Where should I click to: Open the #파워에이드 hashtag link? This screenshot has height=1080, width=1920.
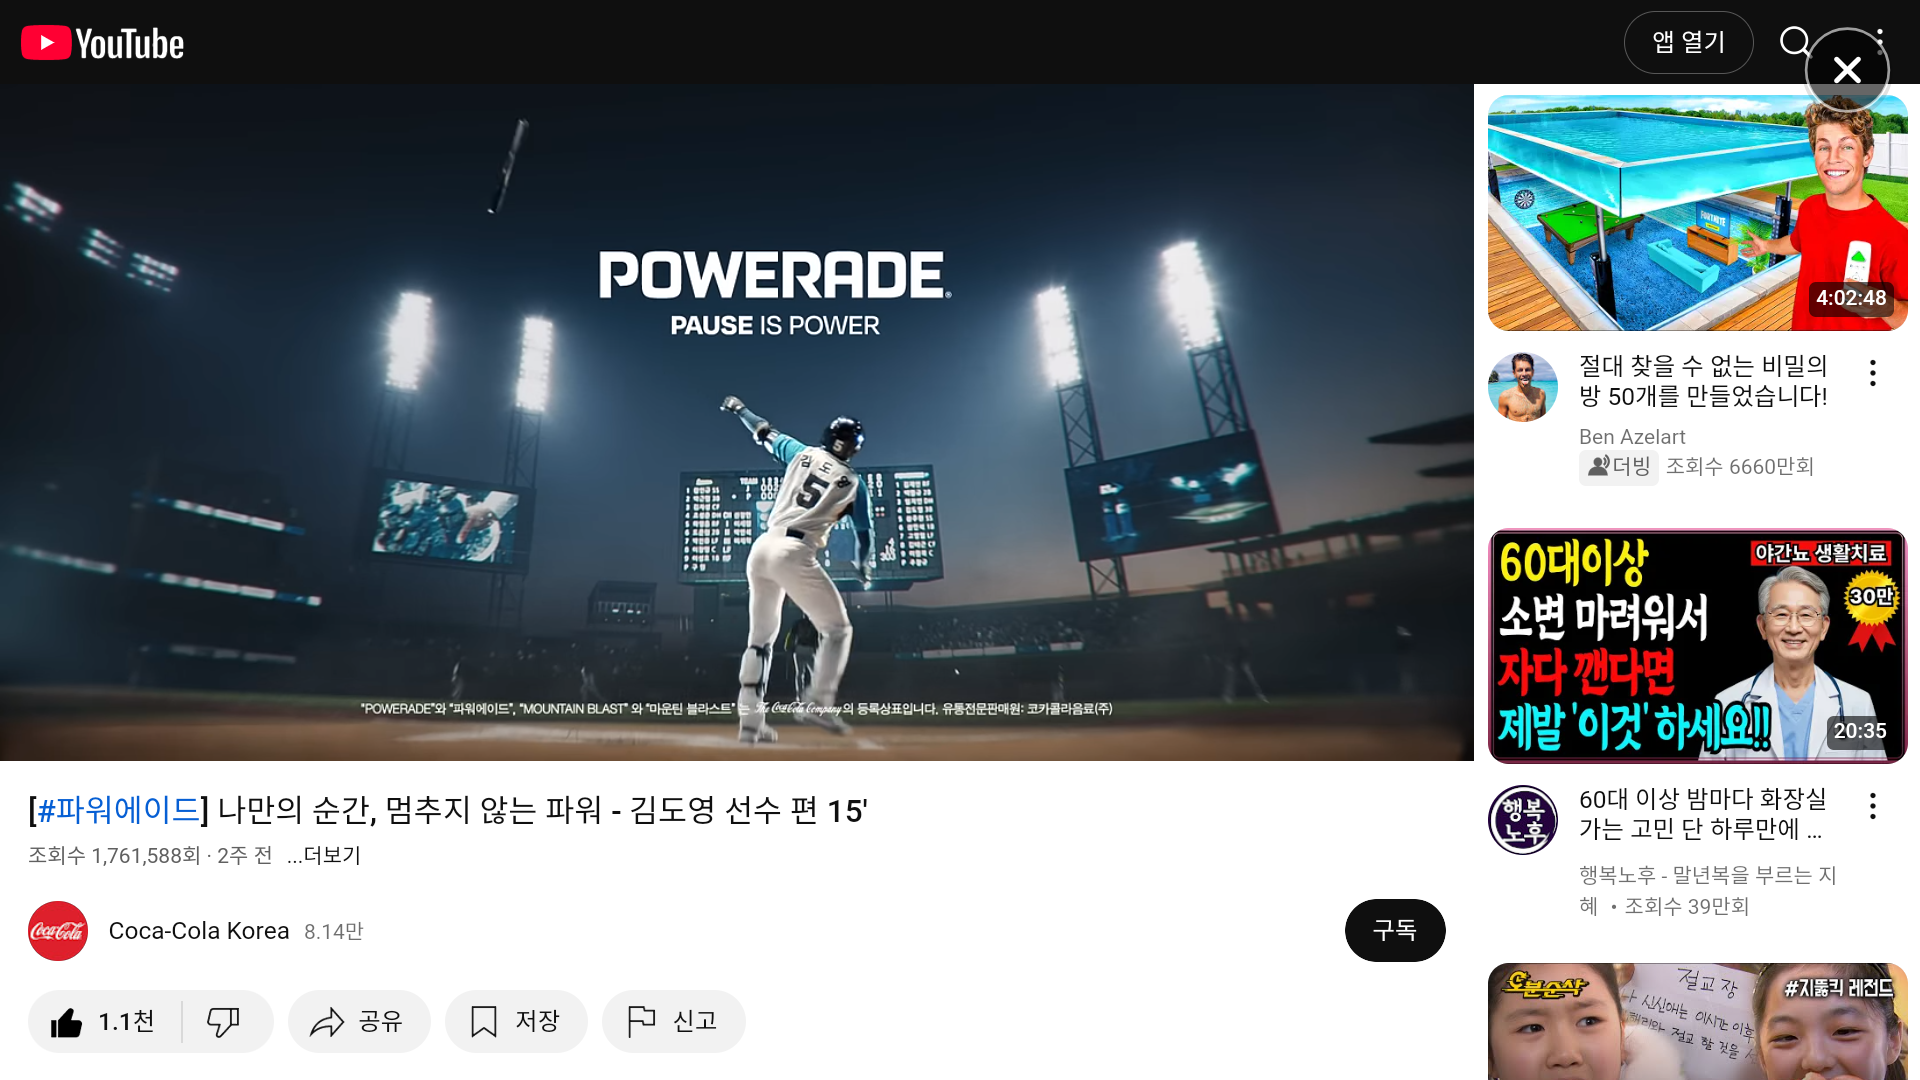point(119,809)
